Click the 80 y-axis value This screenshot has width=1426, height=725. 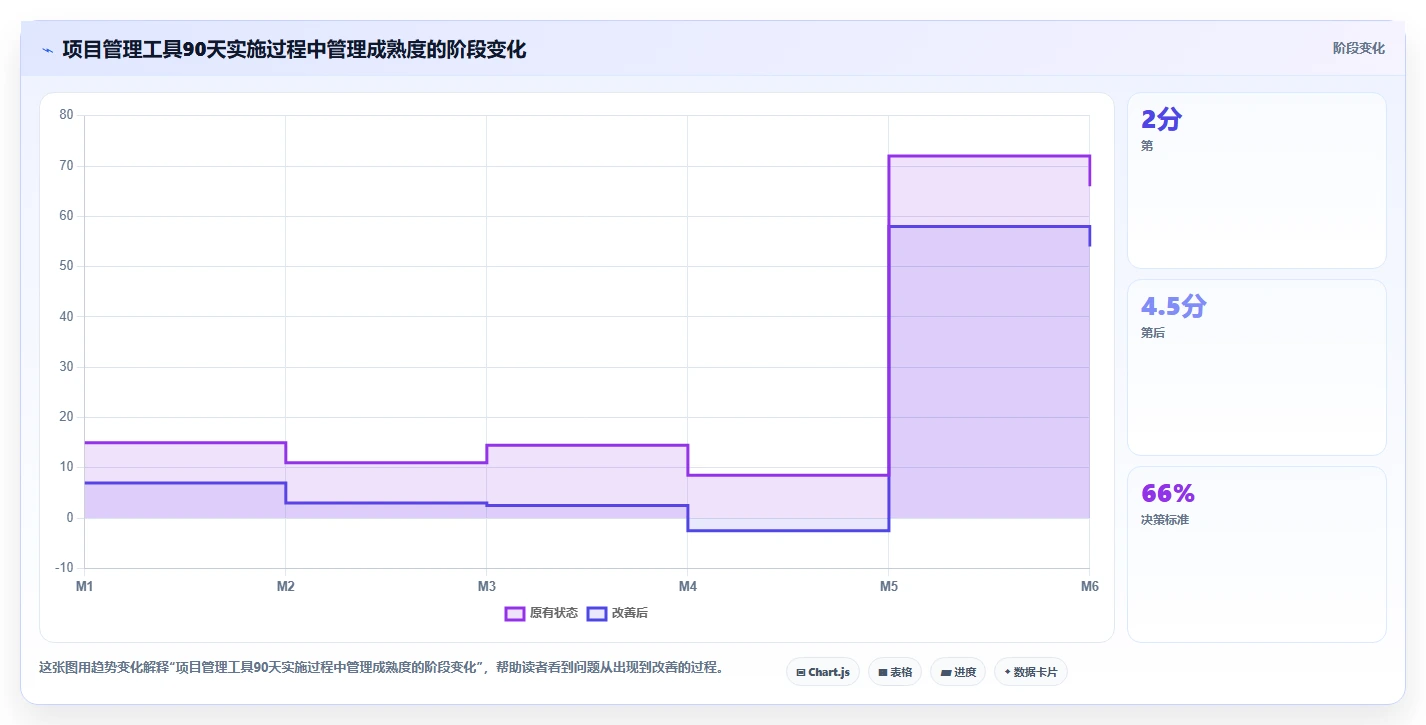(66, 115)
